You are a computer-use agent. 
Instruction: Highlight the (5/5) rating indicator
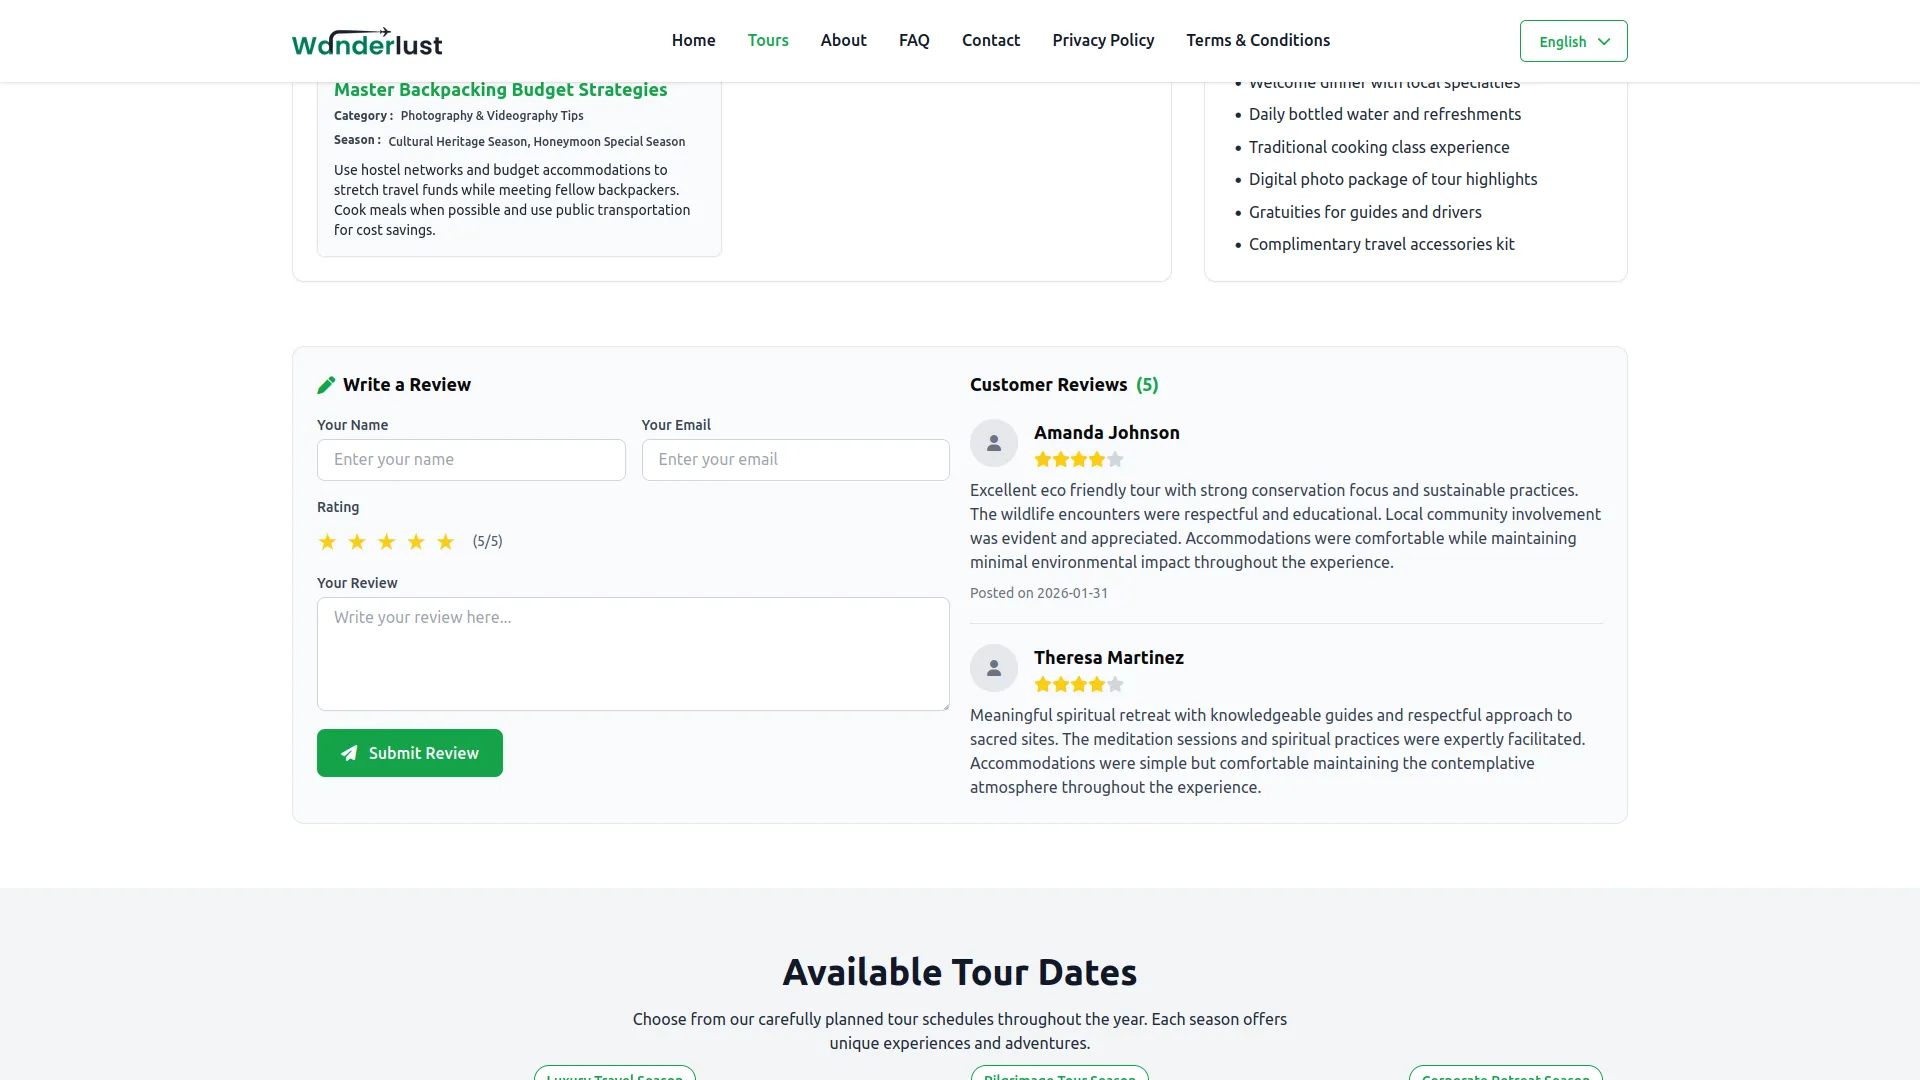[x=488, y=541]
